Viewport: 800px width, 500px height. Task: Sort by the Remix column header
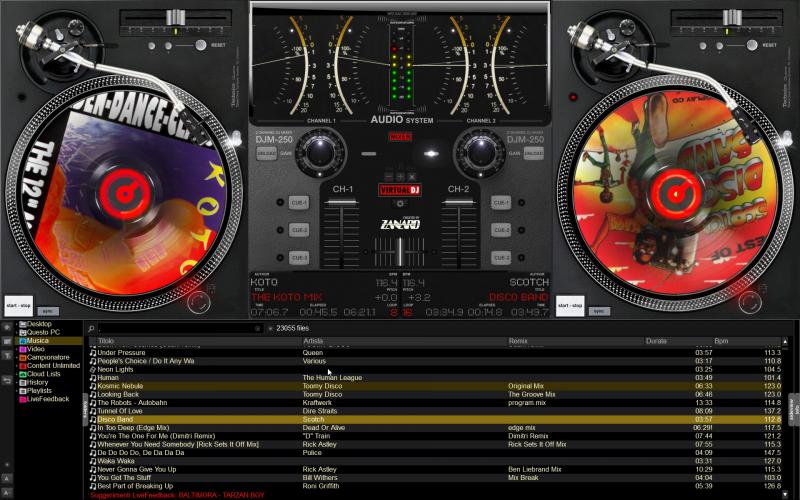pos(576,341)
